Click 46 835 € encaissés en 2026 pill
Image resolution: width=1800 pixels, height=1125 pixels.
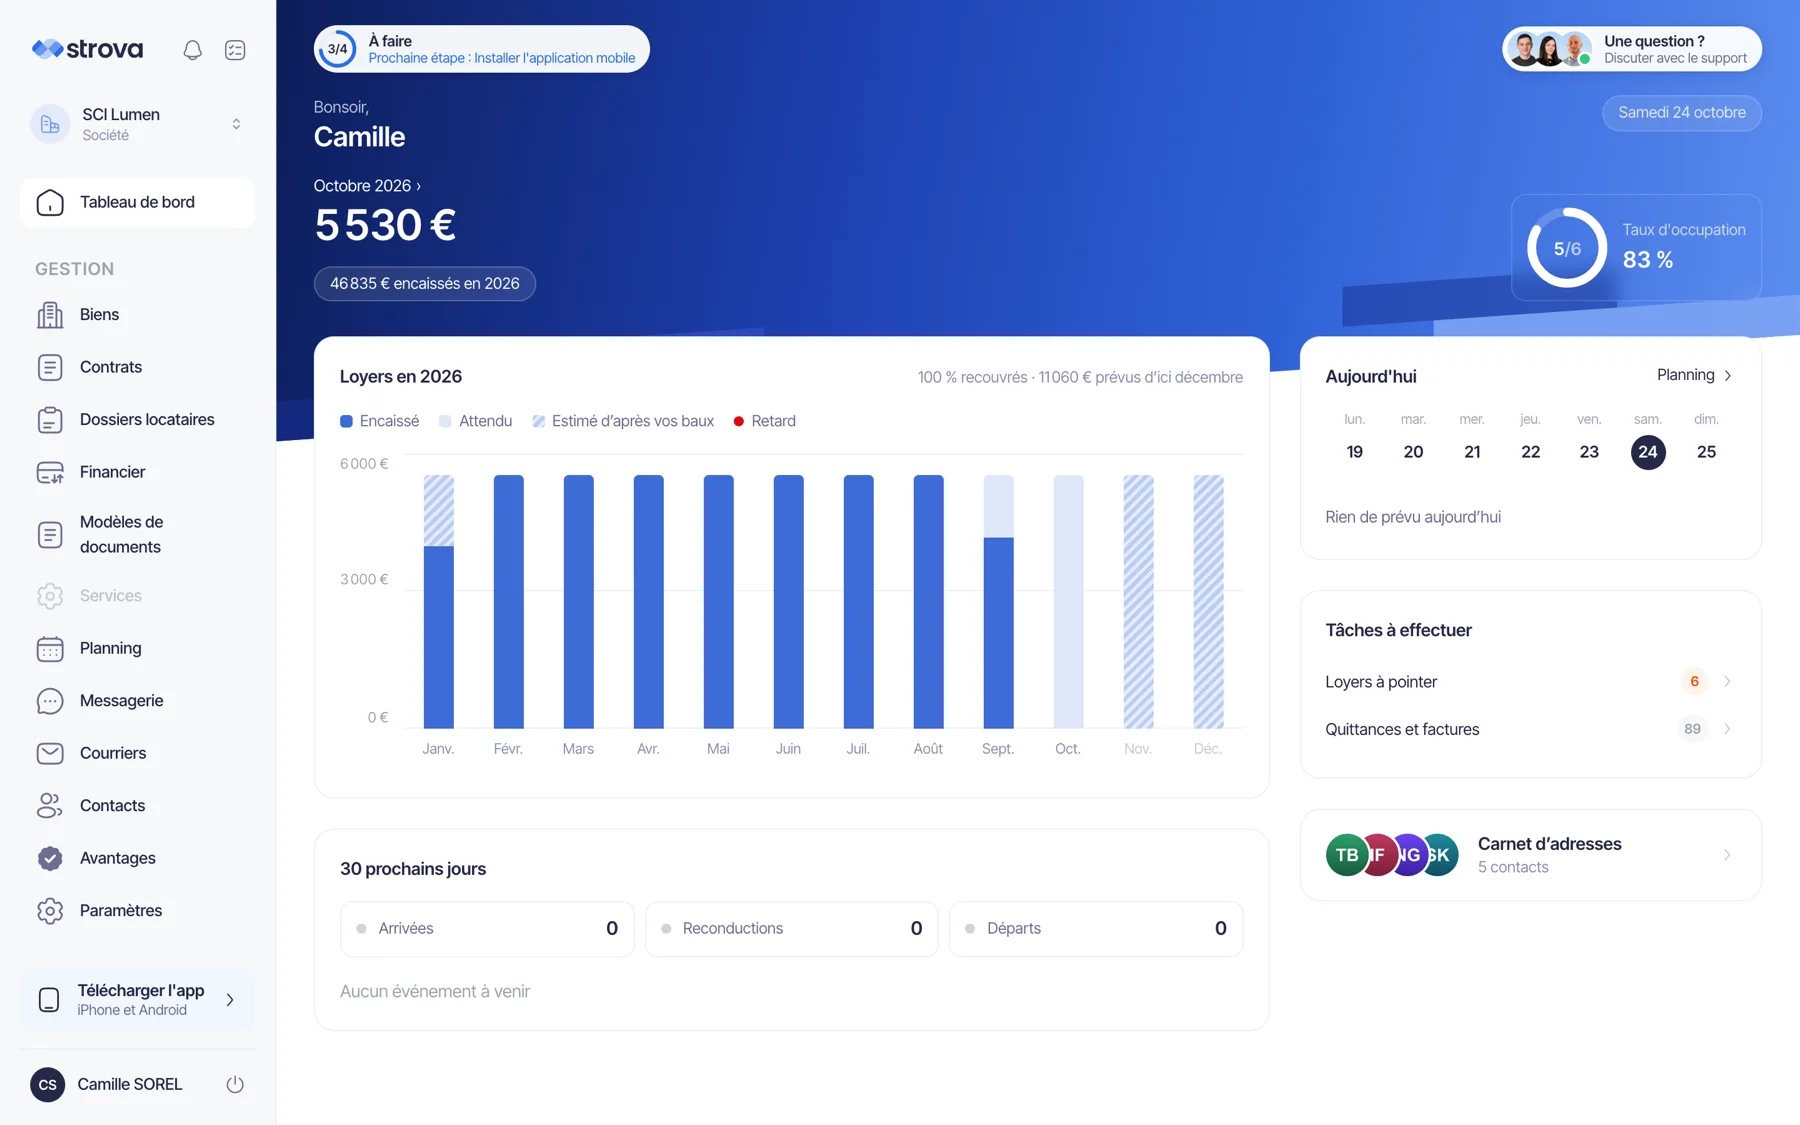coord(425,284)
